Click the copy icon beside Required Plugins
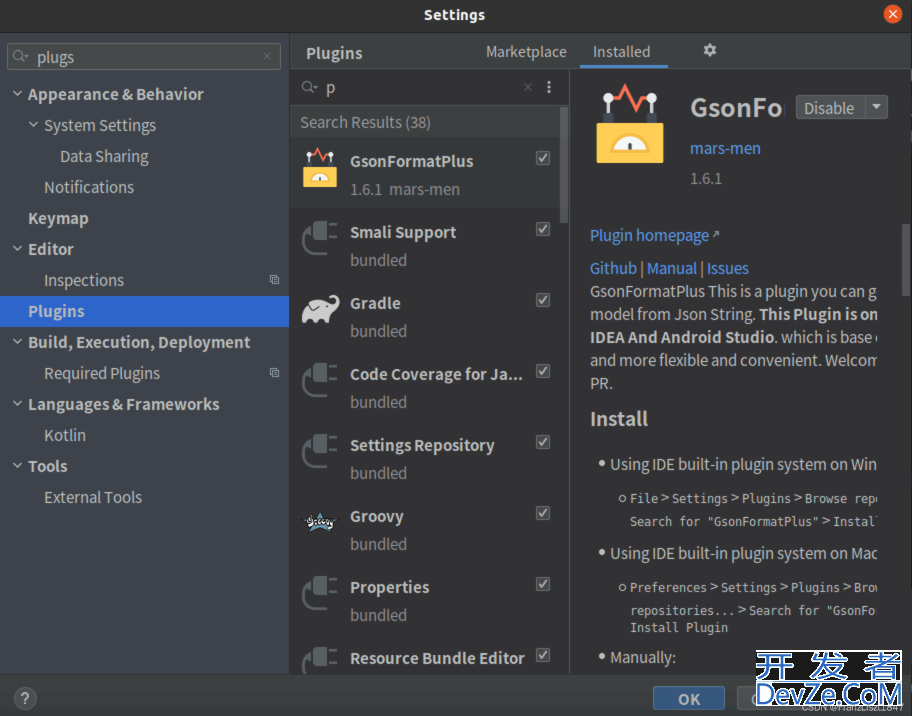Screen dimensions: 912x716 [x=275, y=373]
